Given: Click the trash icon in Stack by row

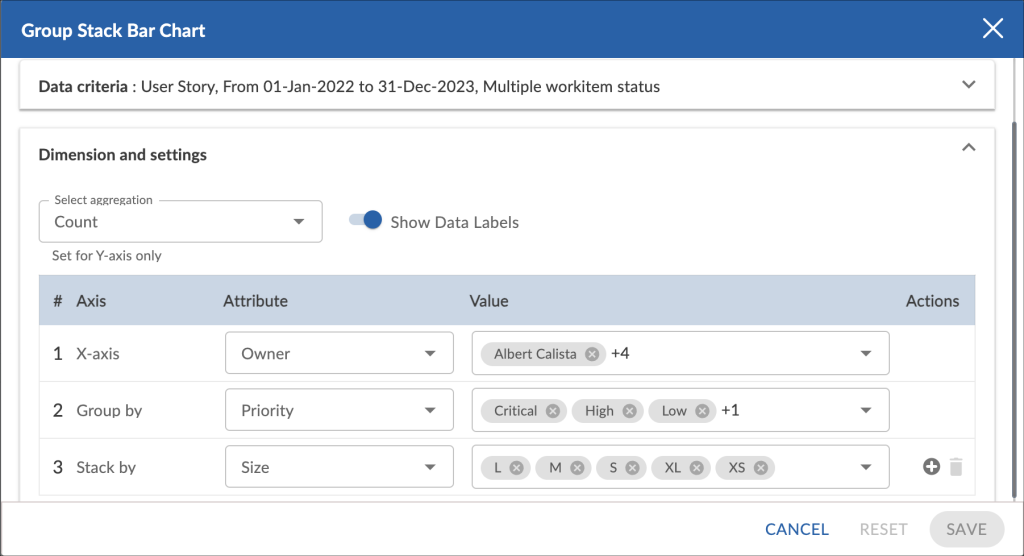Looking at the screenshot, I should [956, 467].
